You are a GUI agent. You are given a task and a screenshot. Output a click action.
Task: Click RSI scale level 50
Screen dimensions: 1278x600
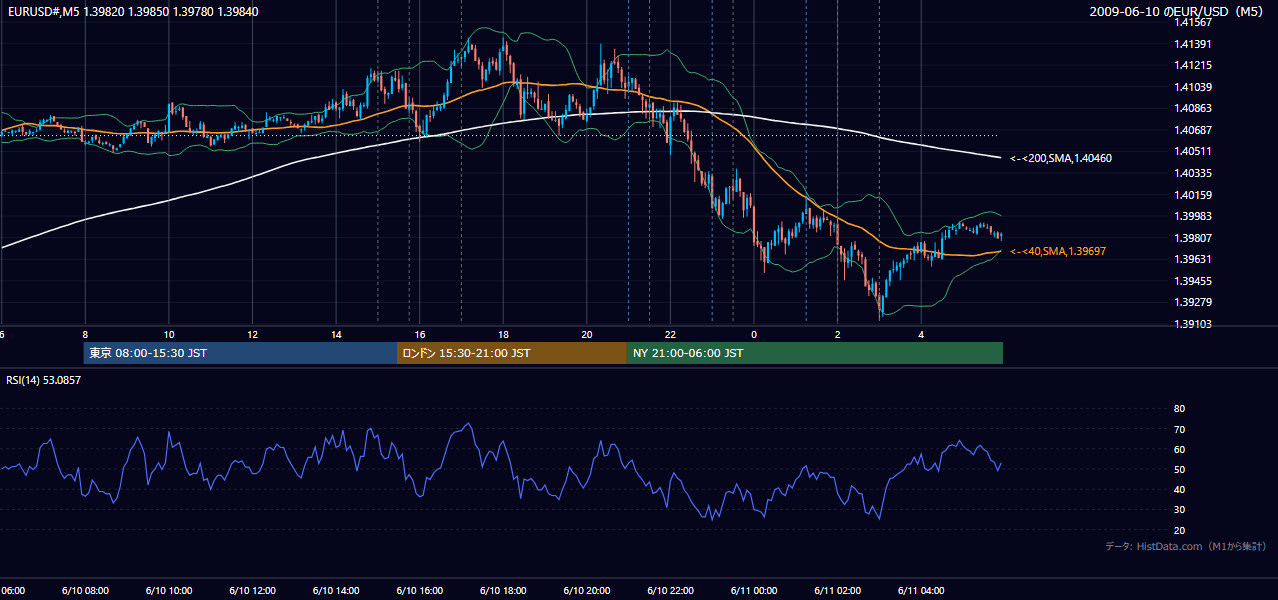click(1179, 469)
